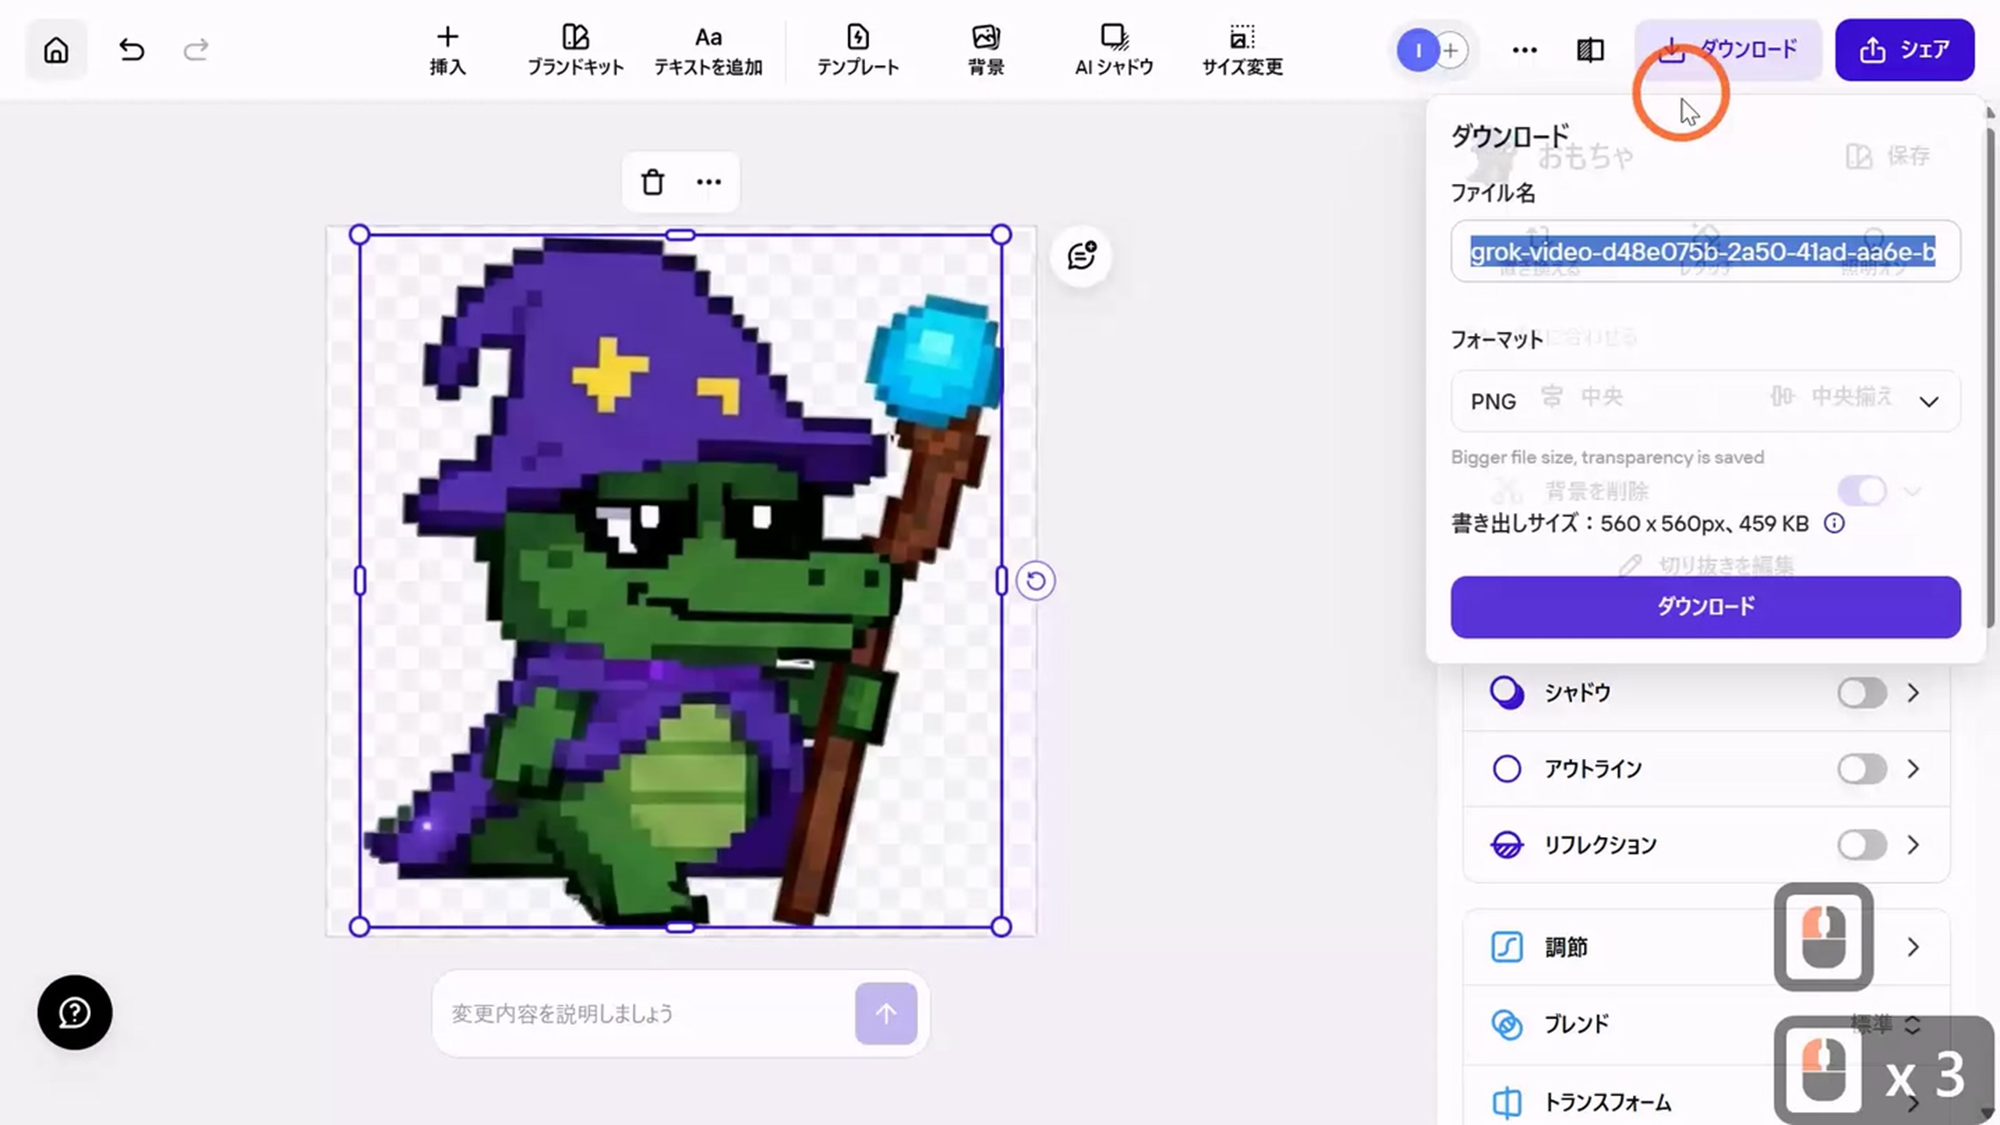
Task: Go to the home screen icon
Action: click(56, 50)
